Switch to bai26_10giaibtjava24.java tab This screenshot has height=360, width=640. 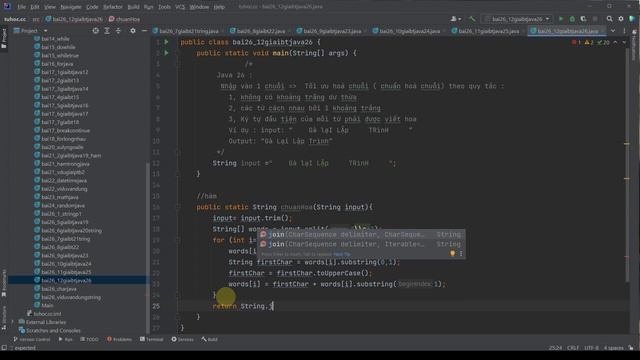409,31
